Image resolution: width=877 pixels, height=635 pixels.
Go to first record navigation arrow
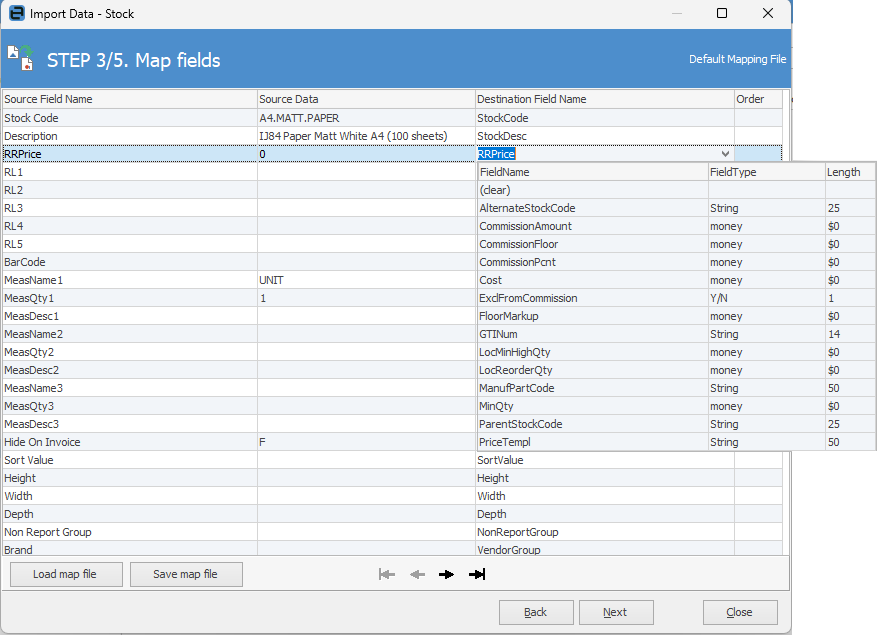387,574
